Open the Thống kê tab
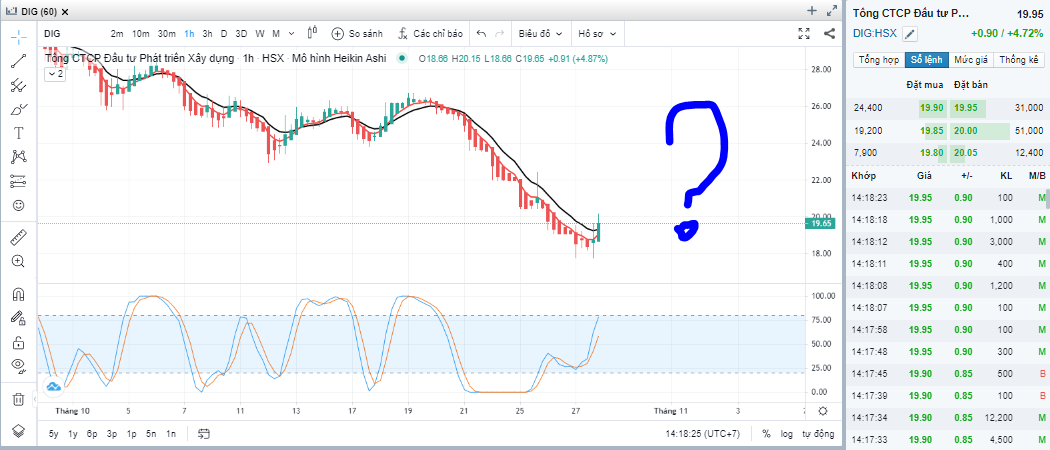The height and width of the screenshot is (450, 1050). point(1019,60)
